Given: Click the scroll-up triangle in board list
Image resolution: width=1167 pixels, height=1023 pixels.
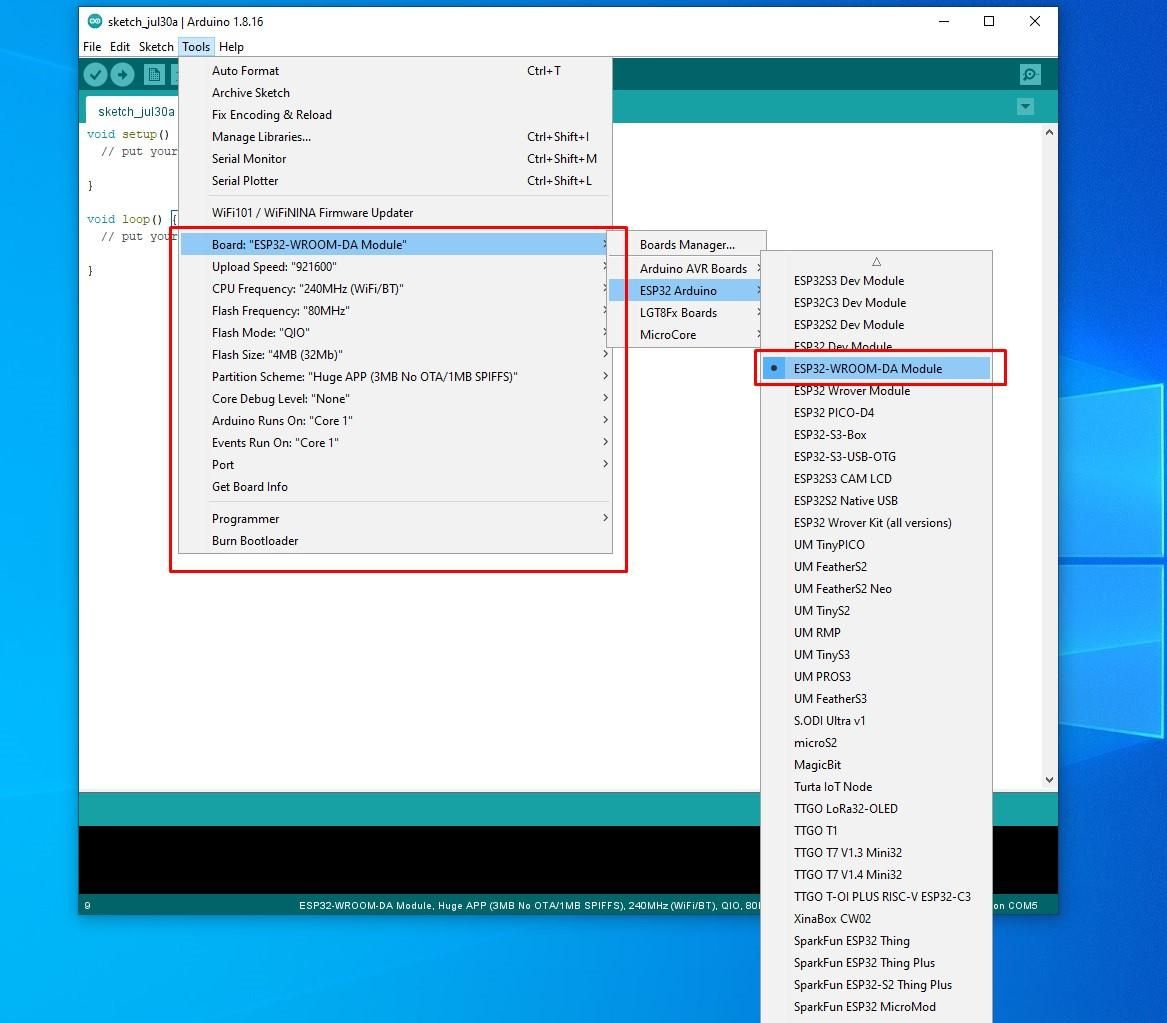Looking at the screenshot, I should click(877, 262).
